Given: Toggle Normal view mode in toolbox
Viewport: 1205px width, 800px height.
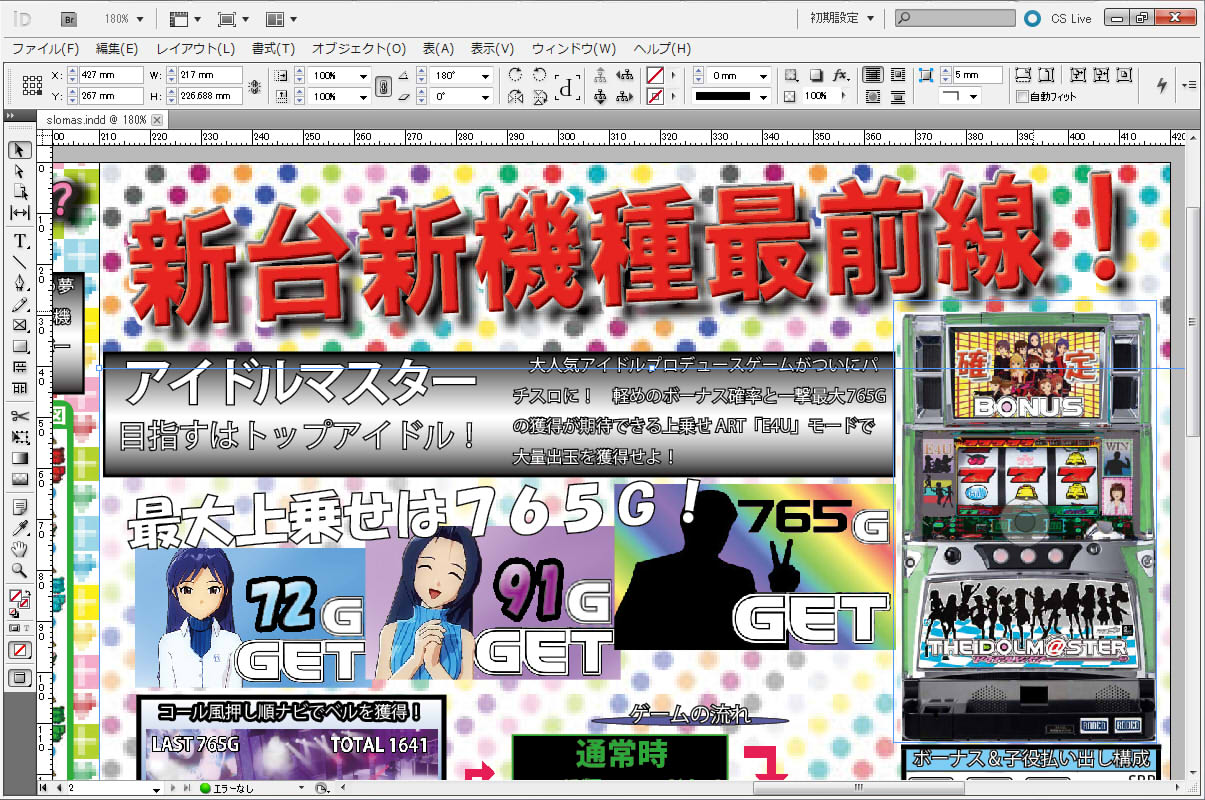Looking at the screenshot, I should point(19,677).
